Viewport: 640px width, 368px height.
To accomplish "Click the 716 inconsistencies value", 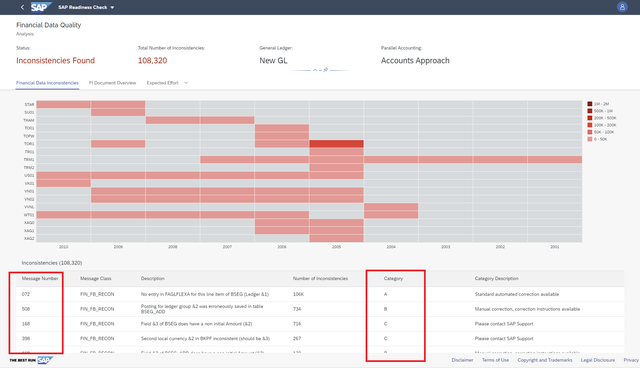I will (x=297, y=324).
